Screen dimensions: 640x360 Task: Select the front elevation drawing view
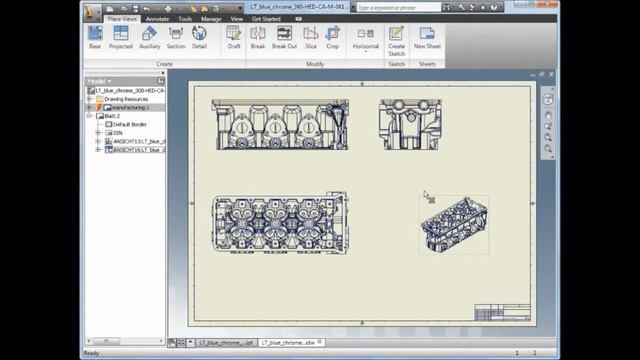(x=280, y=124)
